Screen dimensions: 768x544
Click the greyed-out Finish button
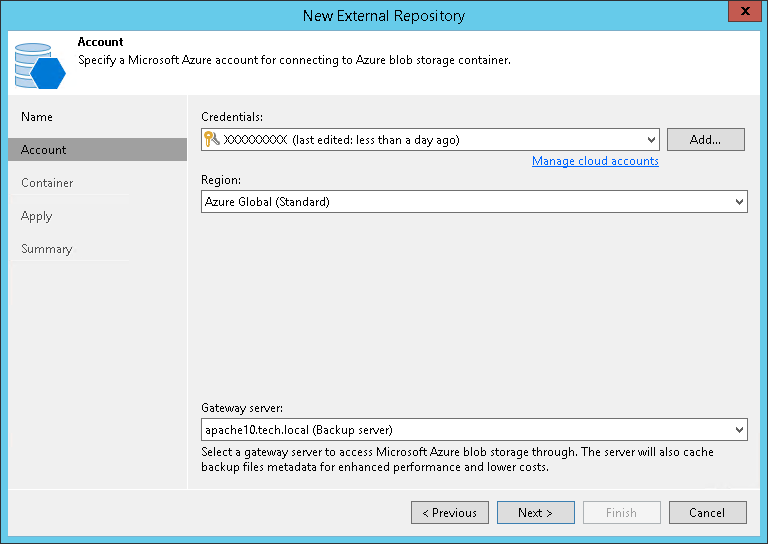click(x=621, y=513)
